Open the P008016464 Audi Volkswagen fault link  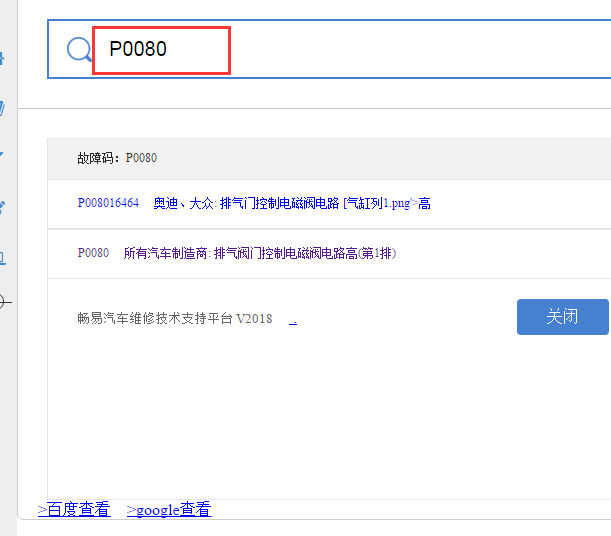tap(254, 203)
